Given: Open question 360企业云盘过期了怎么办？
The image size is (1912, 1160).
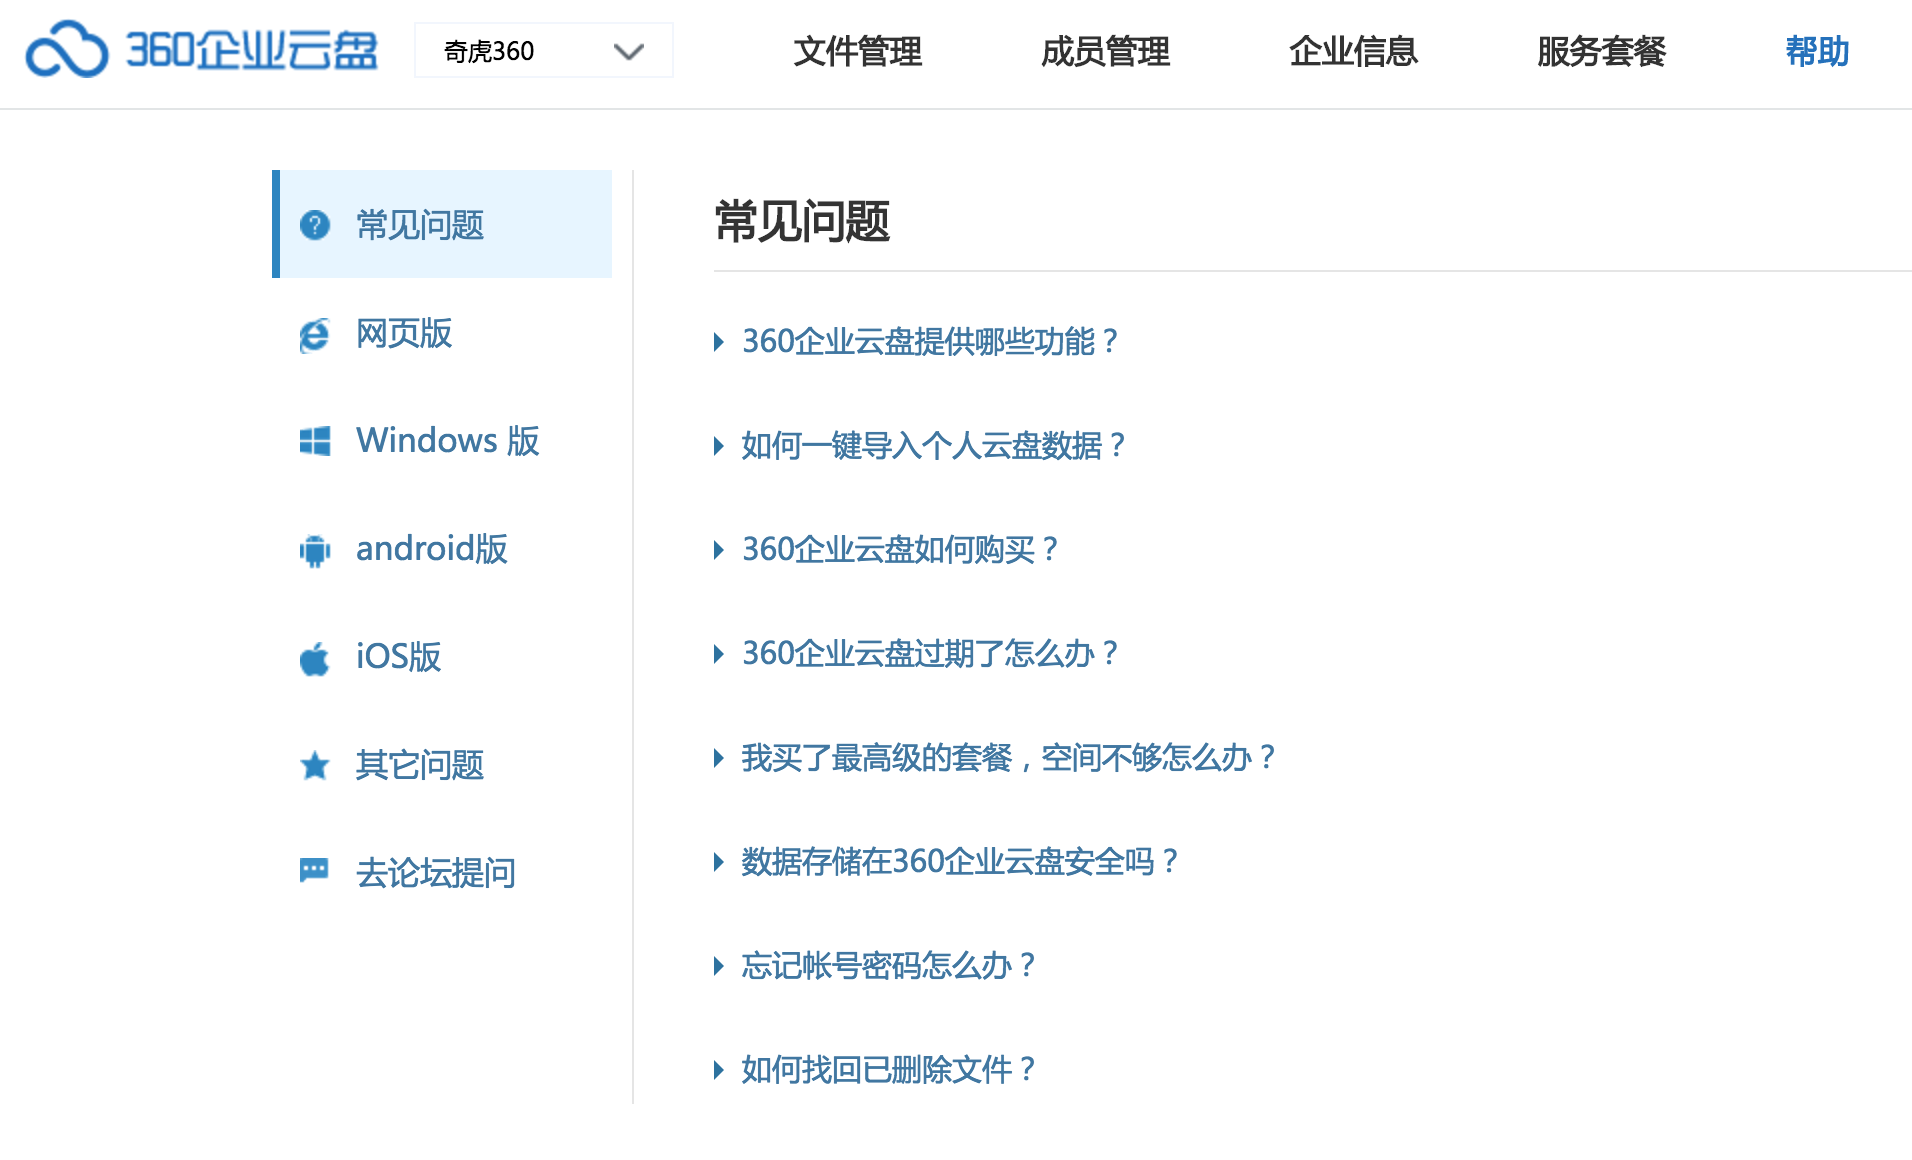Looking at the screenshot, I should coord(930,654).
